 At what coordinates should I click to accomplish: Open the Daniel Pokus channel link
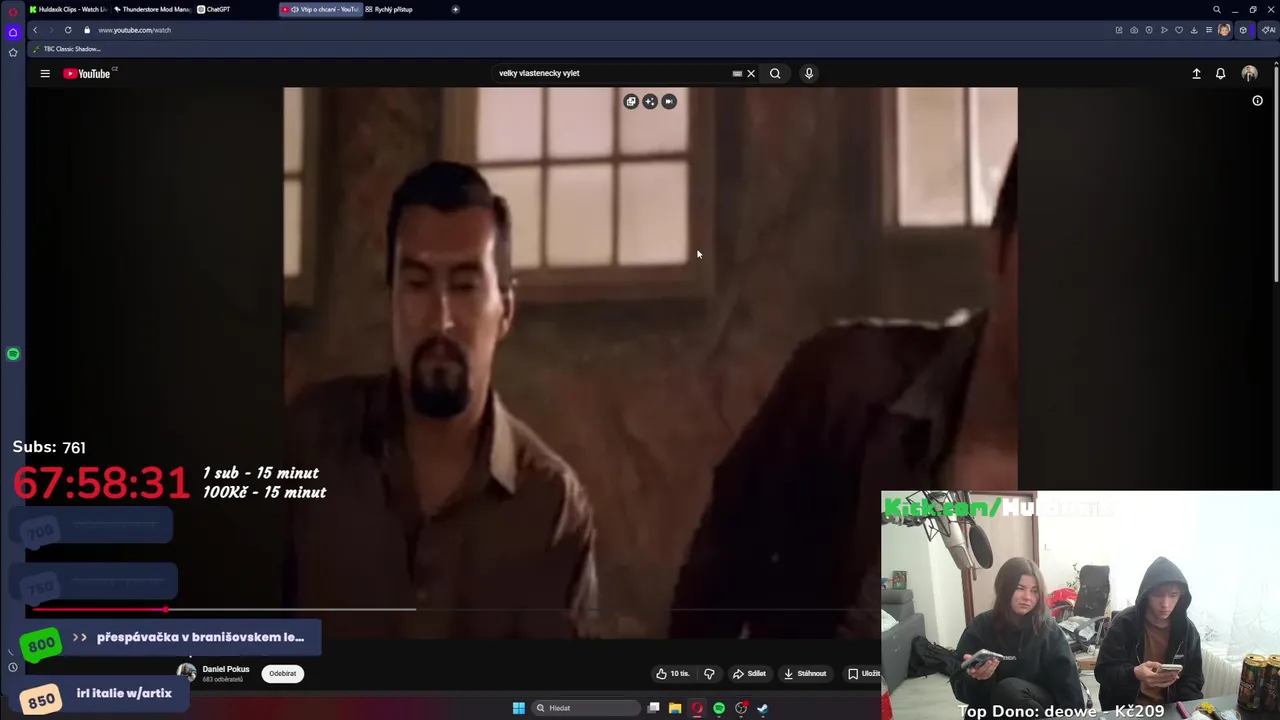coord(226,669)
